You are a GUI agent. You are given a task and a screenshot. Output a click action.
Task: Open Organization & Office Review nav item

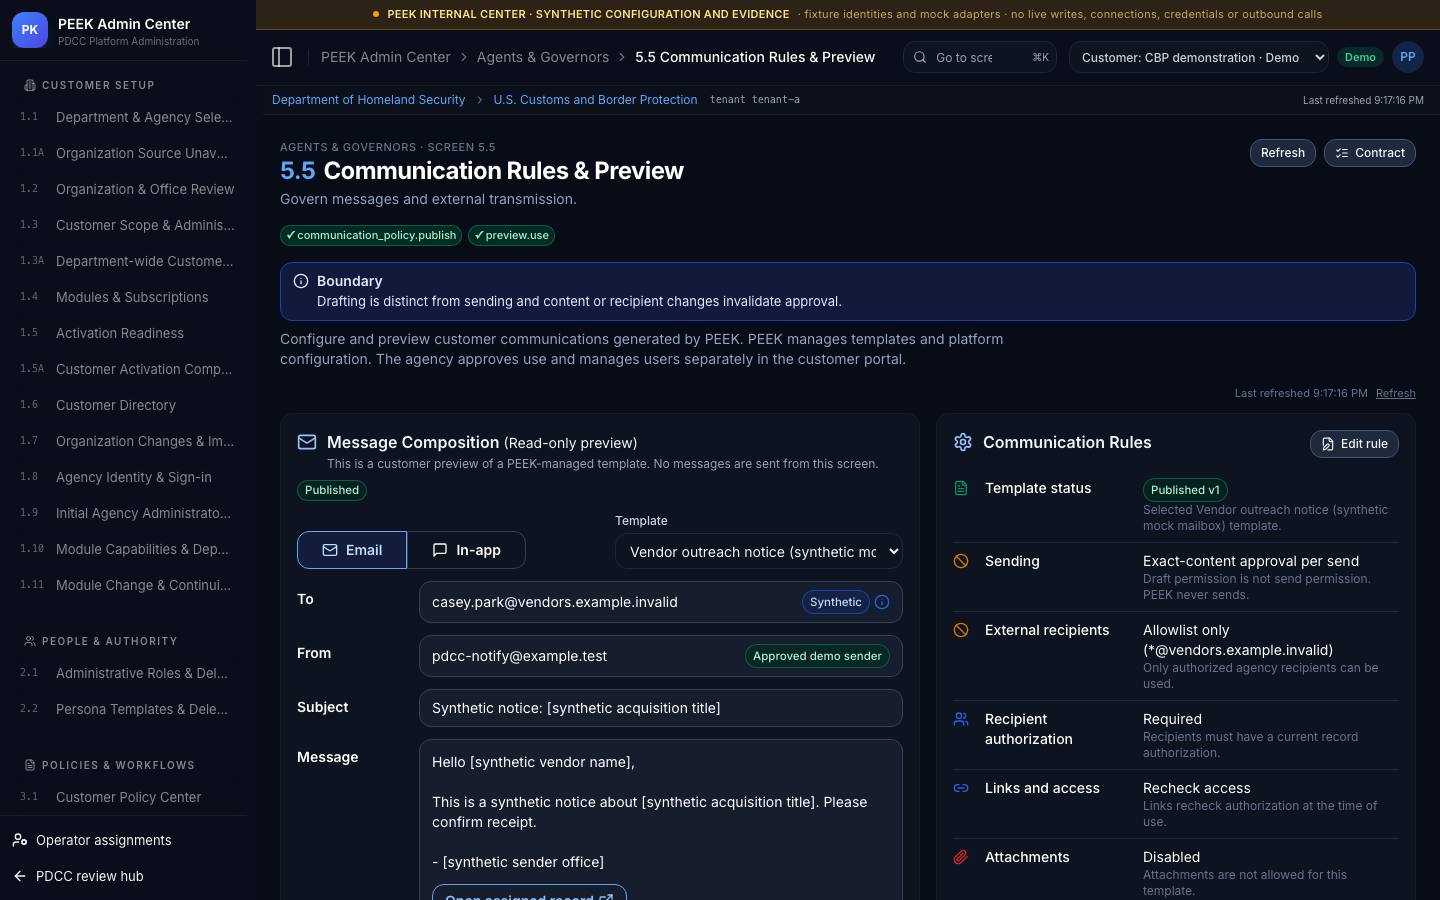(128, 189)
